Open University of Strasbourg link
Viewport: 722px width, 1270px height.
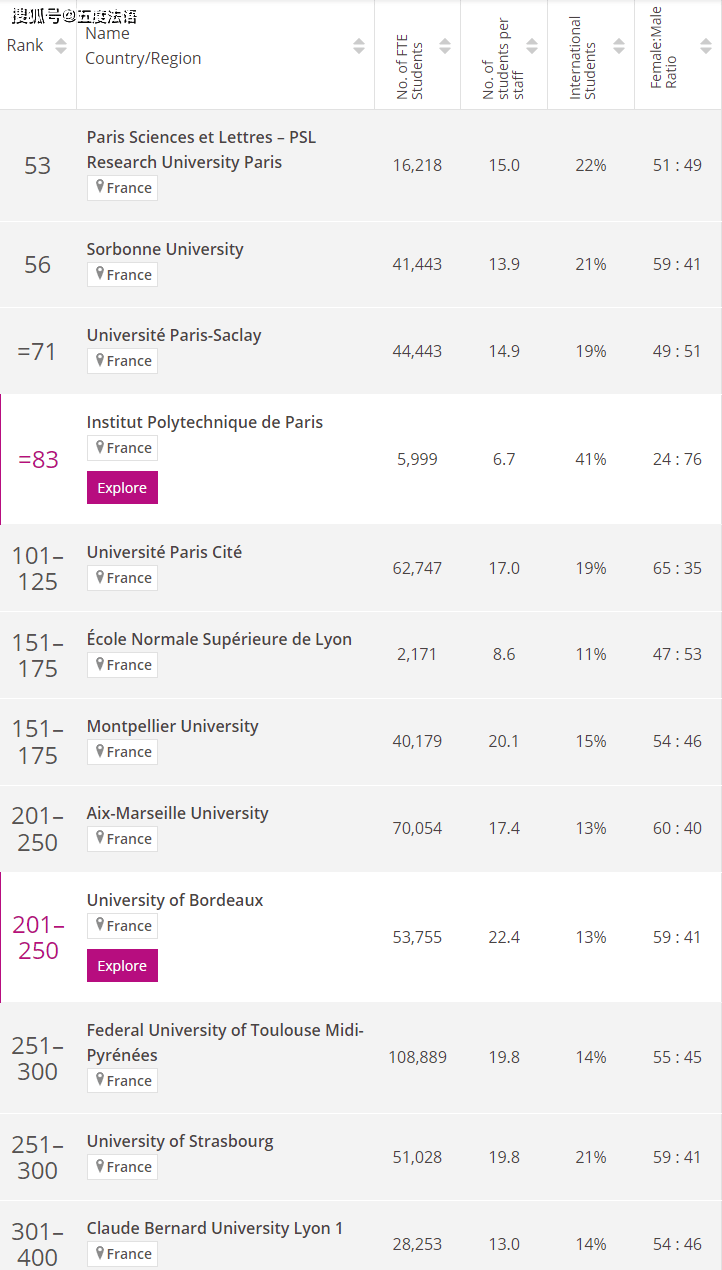tap(180, 1141)
